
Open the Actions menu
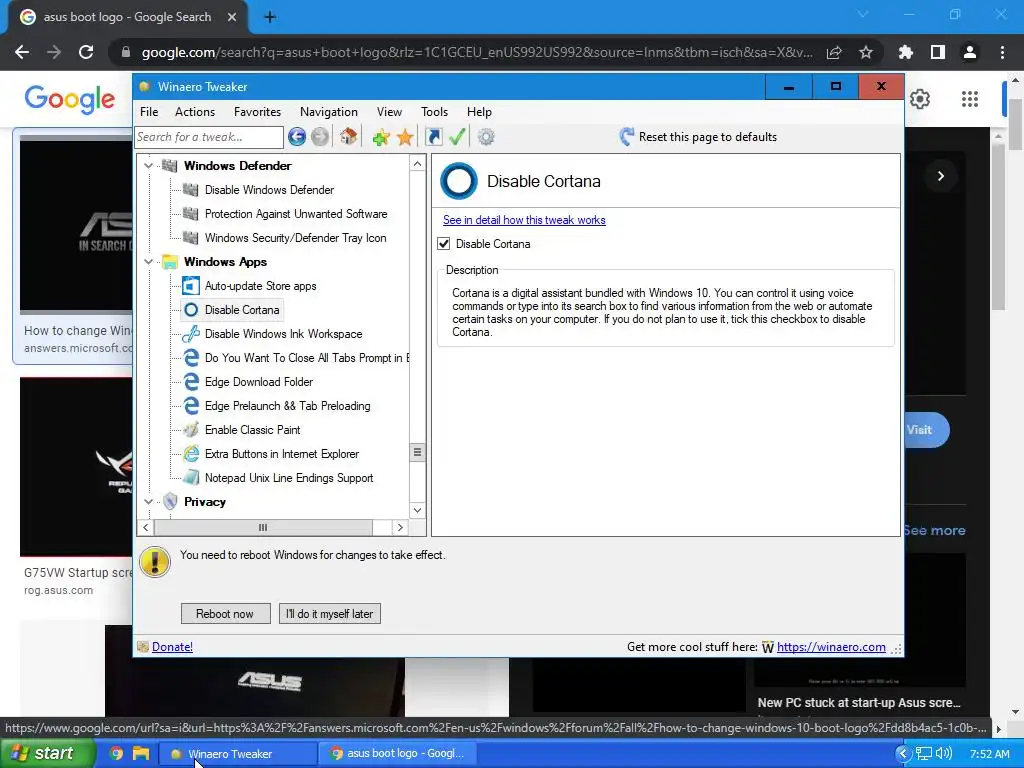(x=195, y=112)
